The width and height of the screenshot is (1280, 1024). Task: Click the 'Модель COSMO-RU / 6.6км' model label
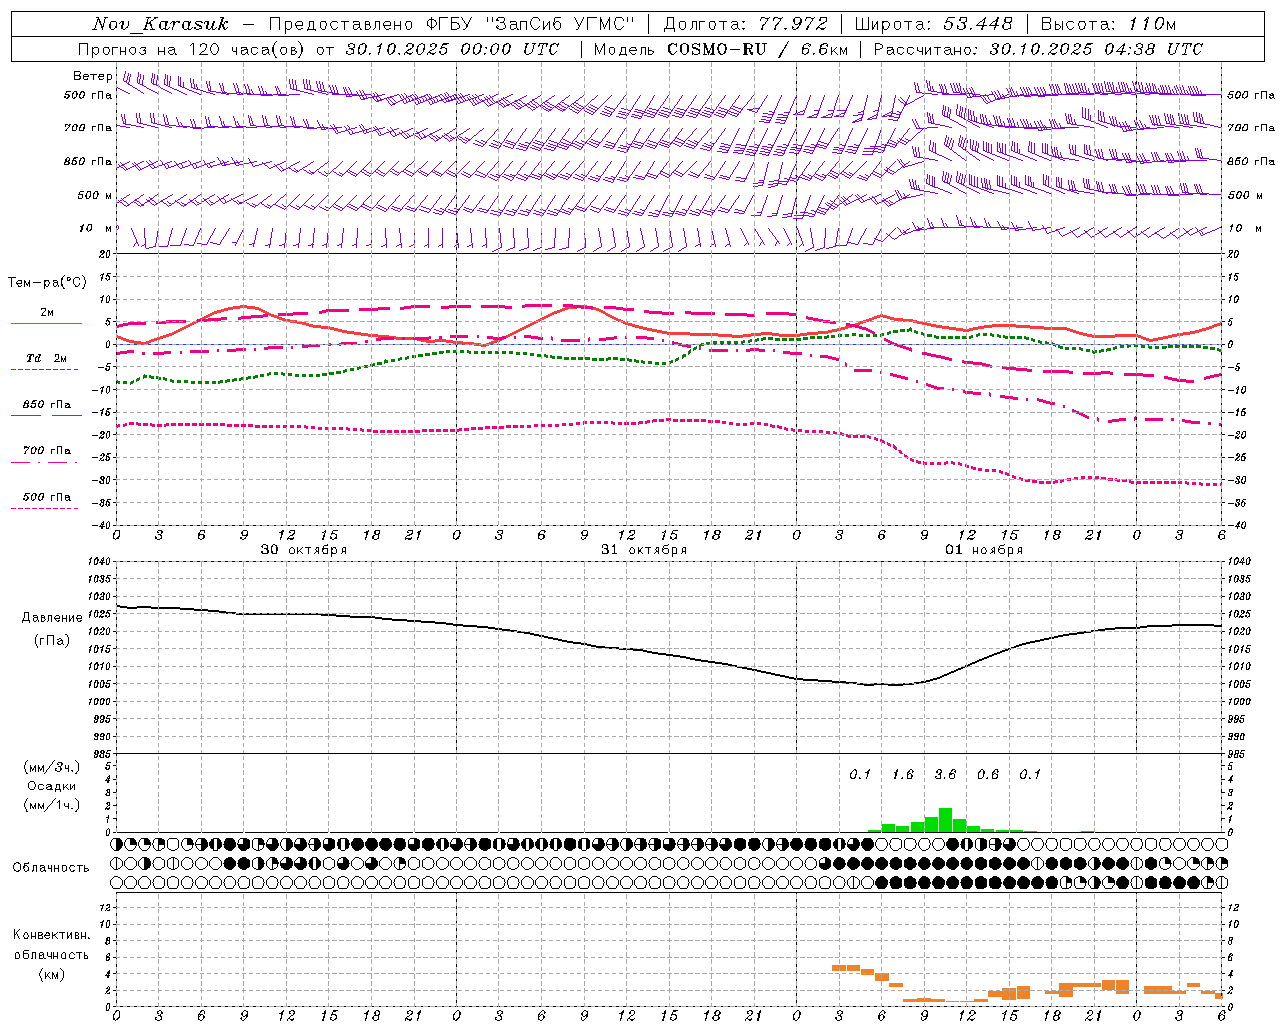[x=721, y=49]
